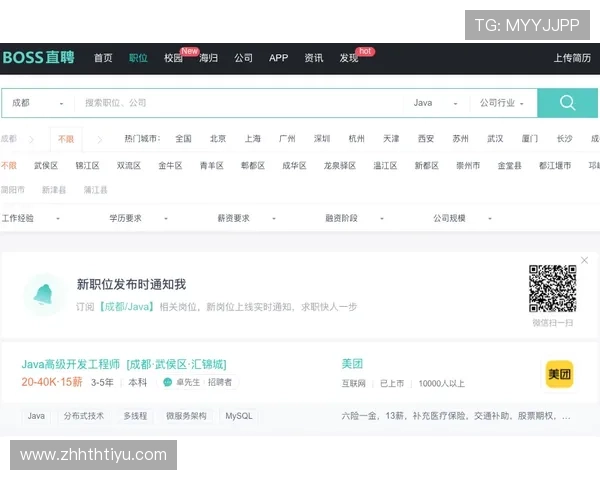
Task: Click the bell notification icon
Action: (x=43, y=294)
